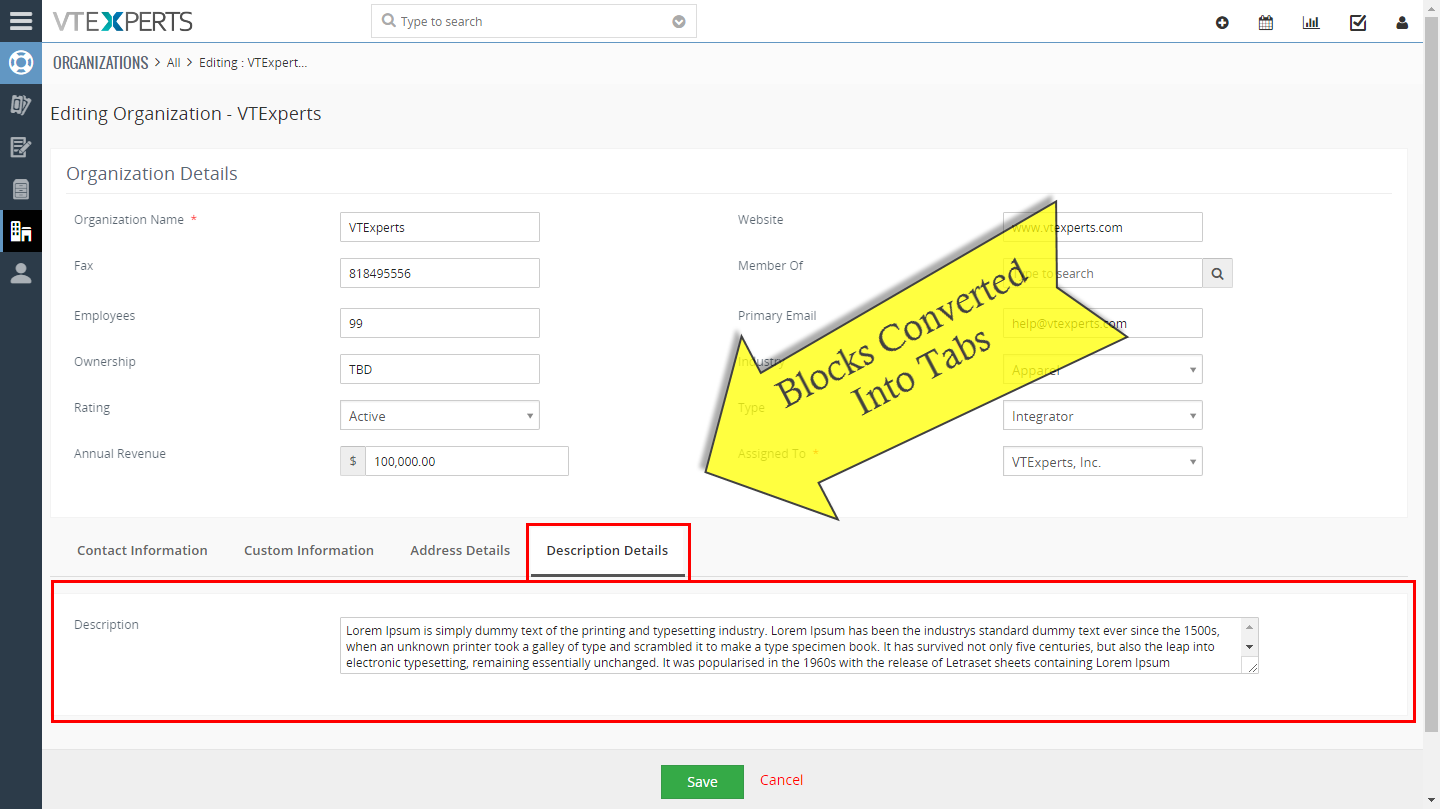Click the Primary Email input field

point(1102,323)
